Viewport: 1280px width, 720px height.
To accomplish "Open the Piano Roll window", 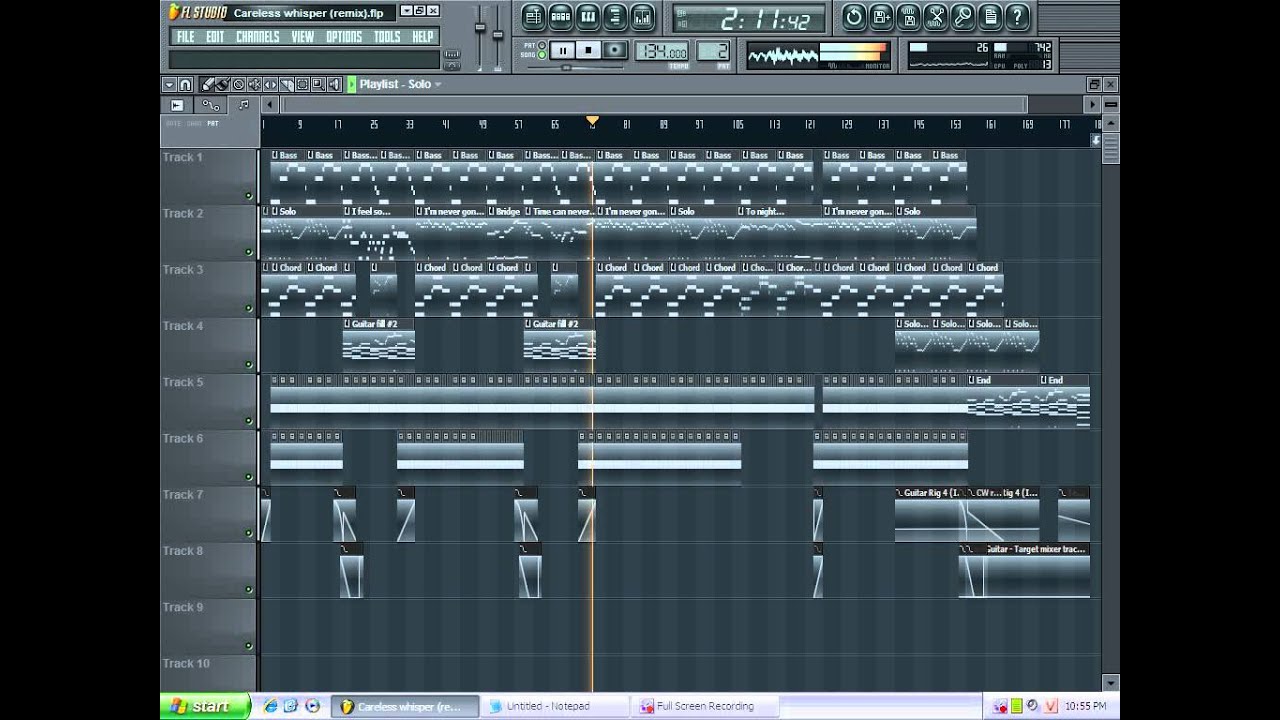I will click(588, 16).
